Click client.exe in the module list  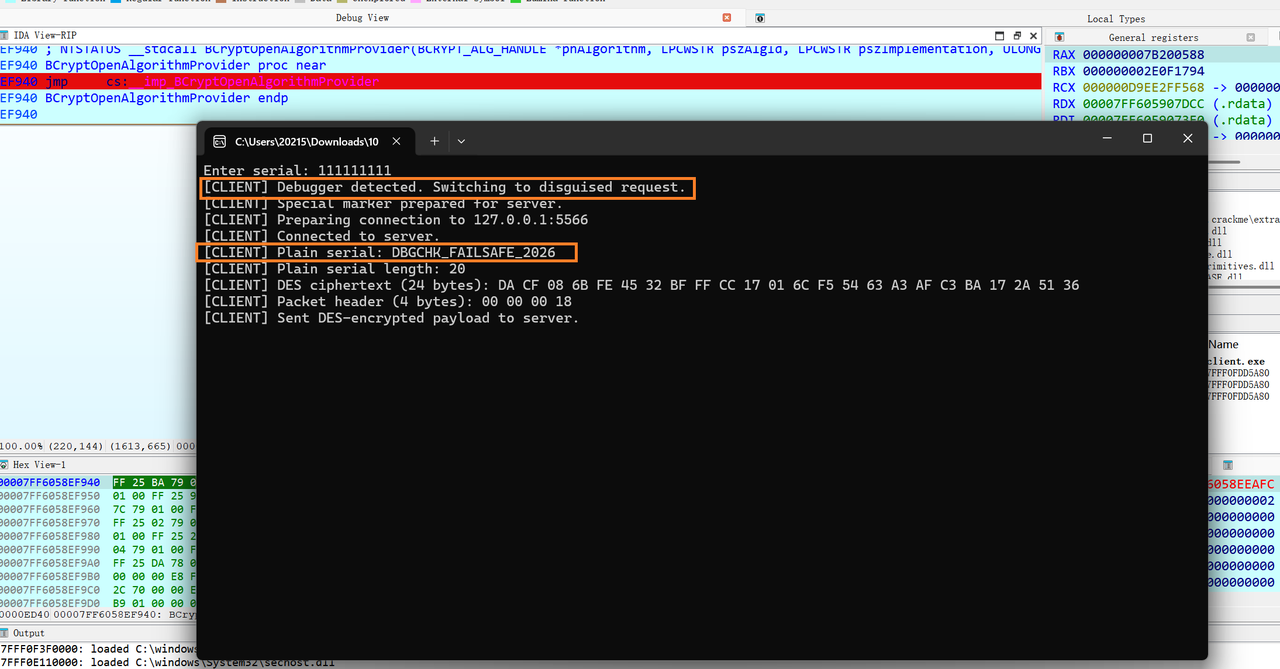coord(1237,361)
